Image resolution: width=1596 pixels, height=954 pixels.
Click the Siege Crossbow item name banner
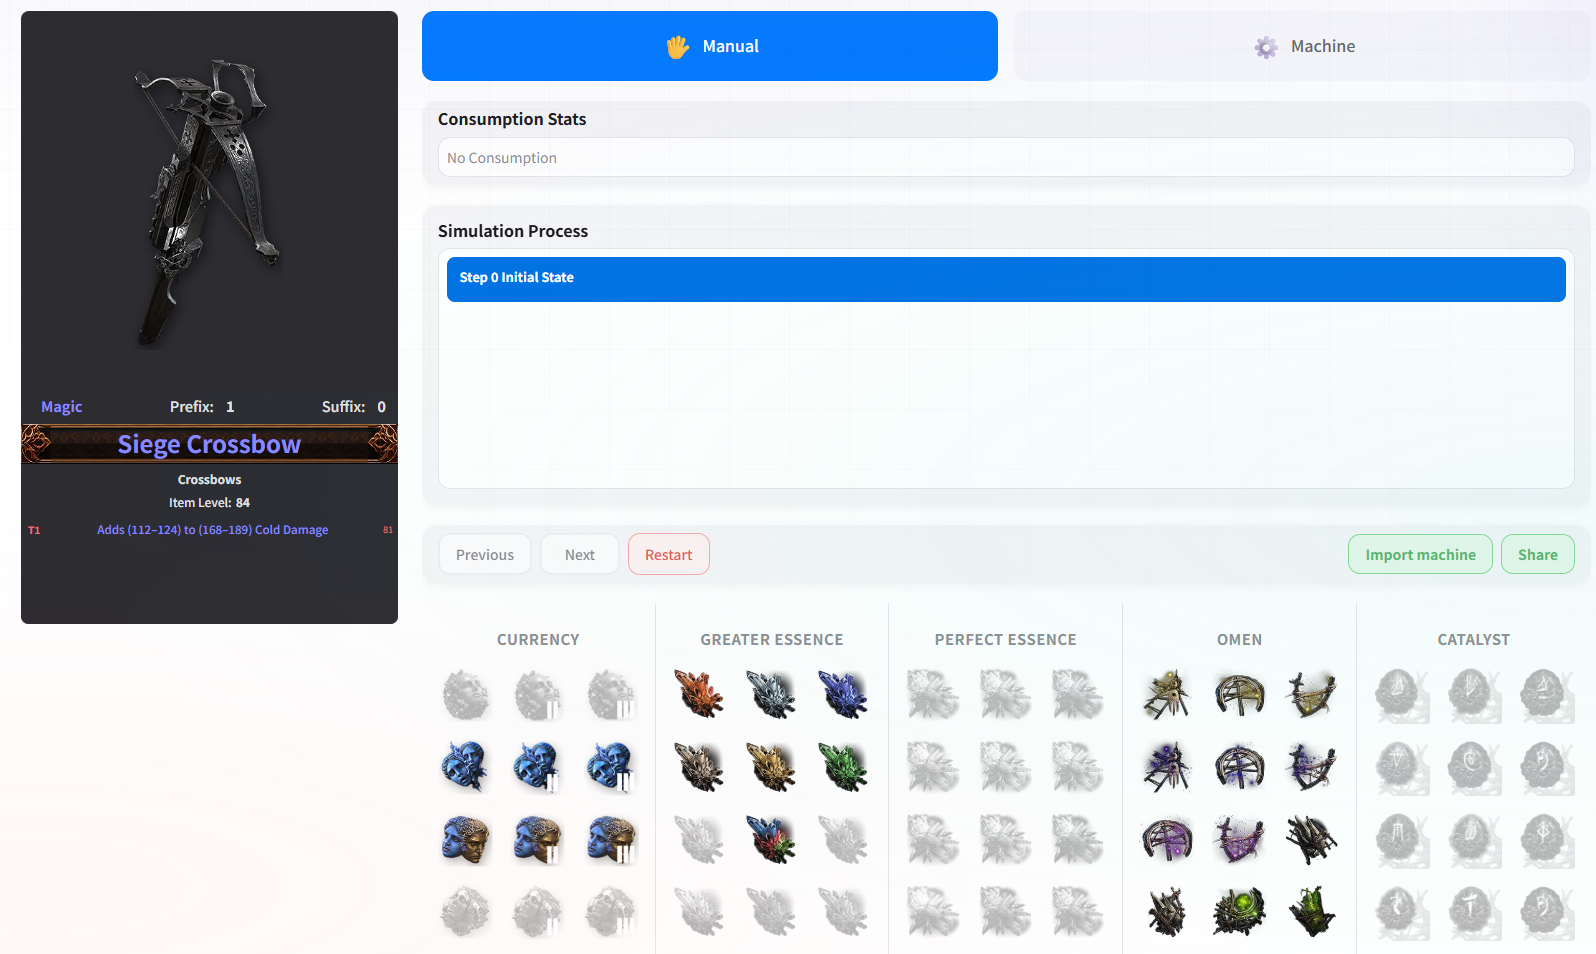[209, 444]
